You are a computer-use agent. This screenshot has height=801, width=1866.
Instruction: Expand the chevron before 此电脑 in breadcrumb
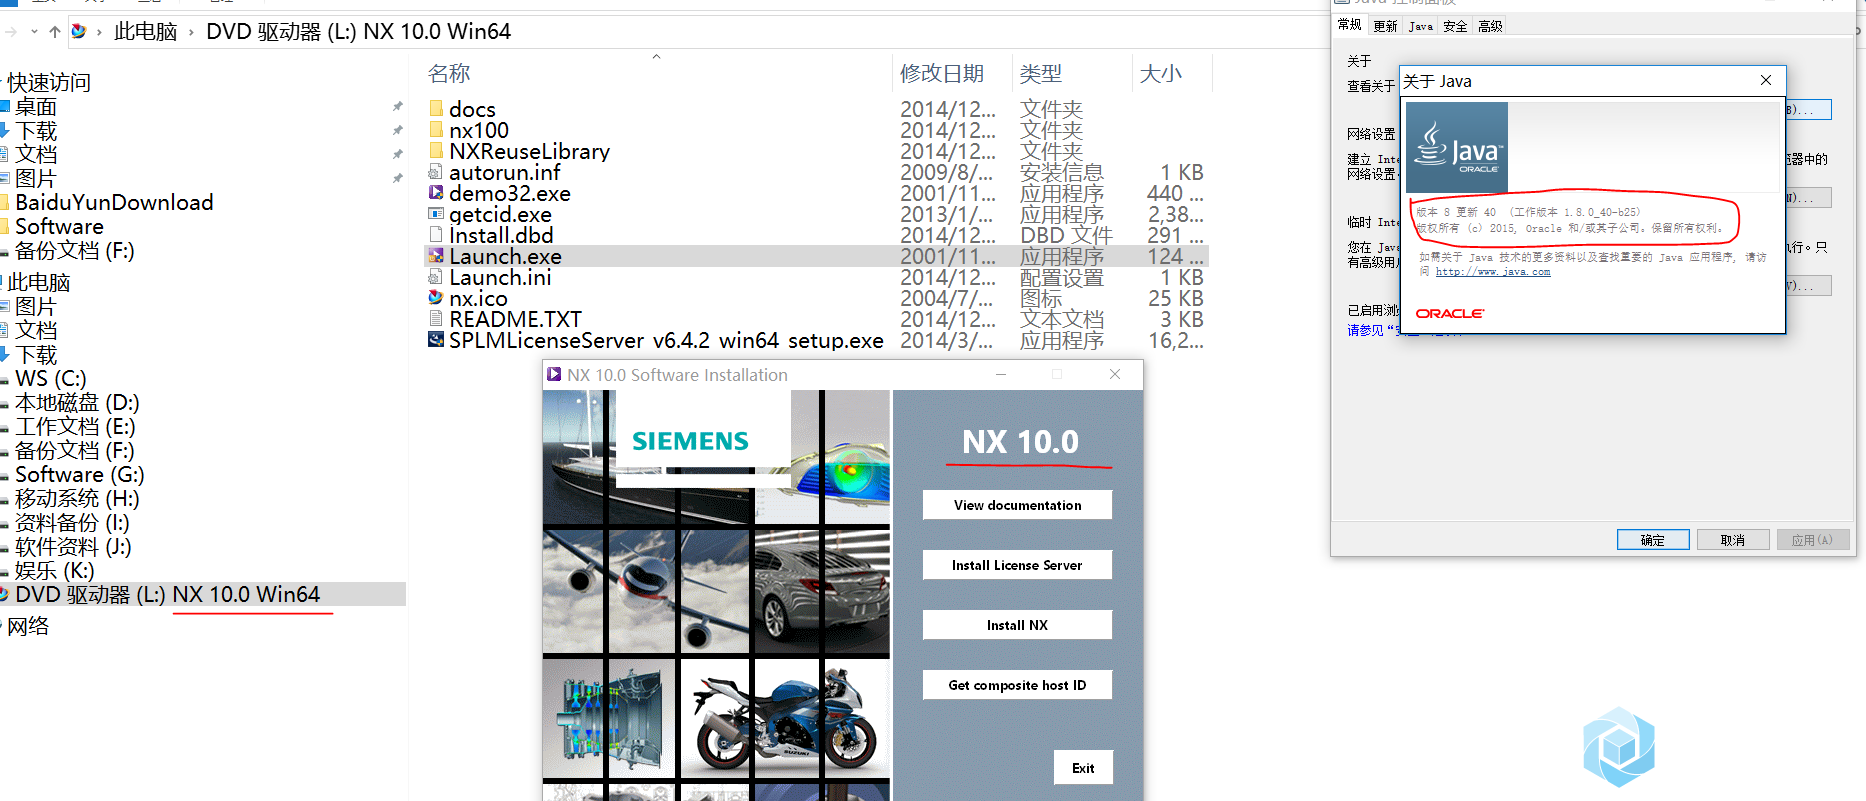99,32
